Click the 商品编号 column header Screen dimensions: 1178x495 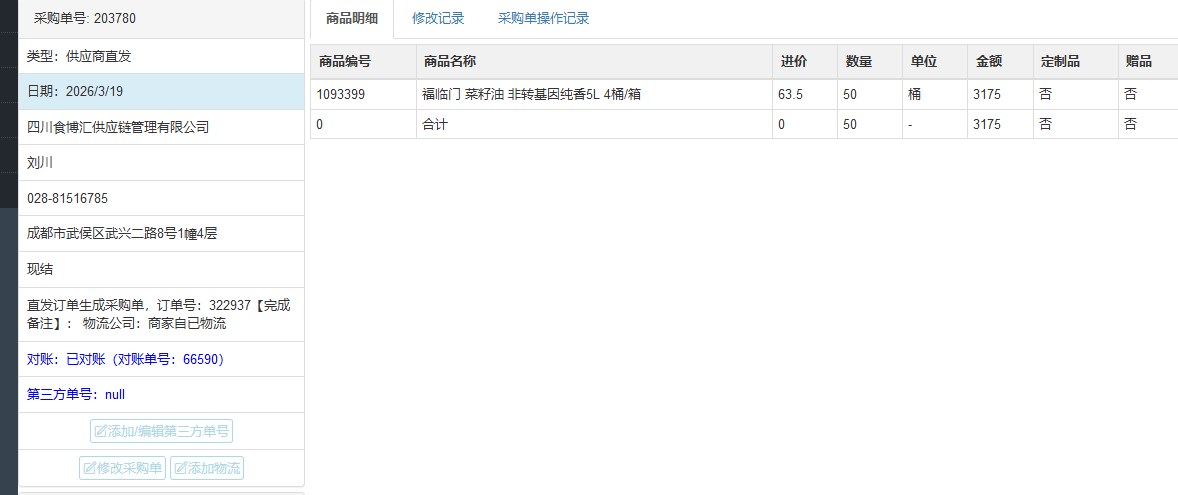[x=345, y=61]
